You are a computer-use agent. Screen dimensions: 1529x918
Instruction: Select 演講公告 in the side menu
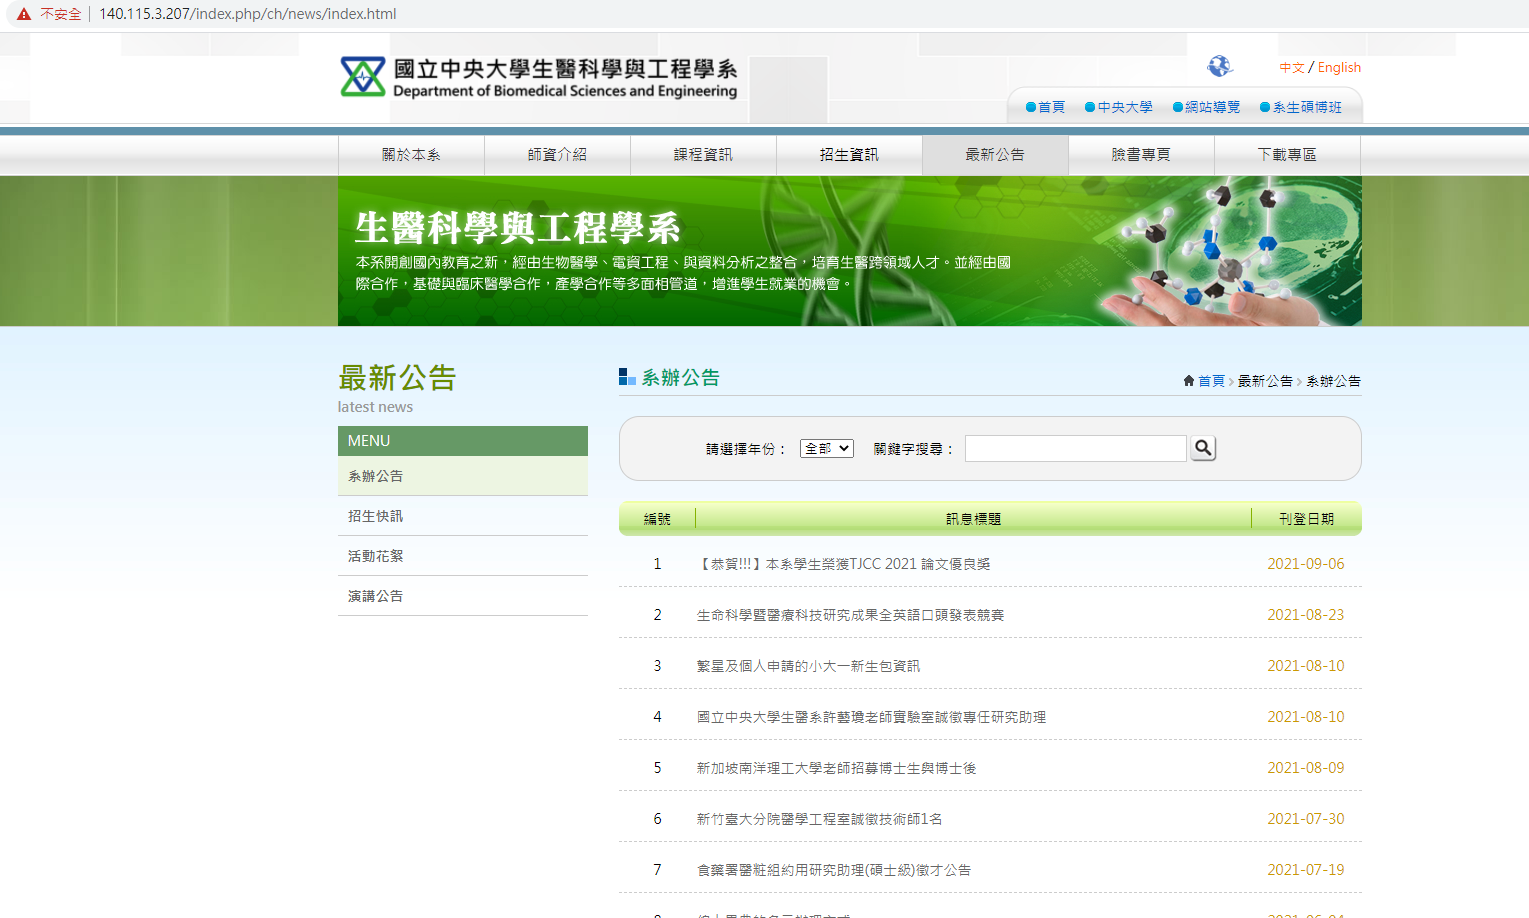click(x=463, y=596)
